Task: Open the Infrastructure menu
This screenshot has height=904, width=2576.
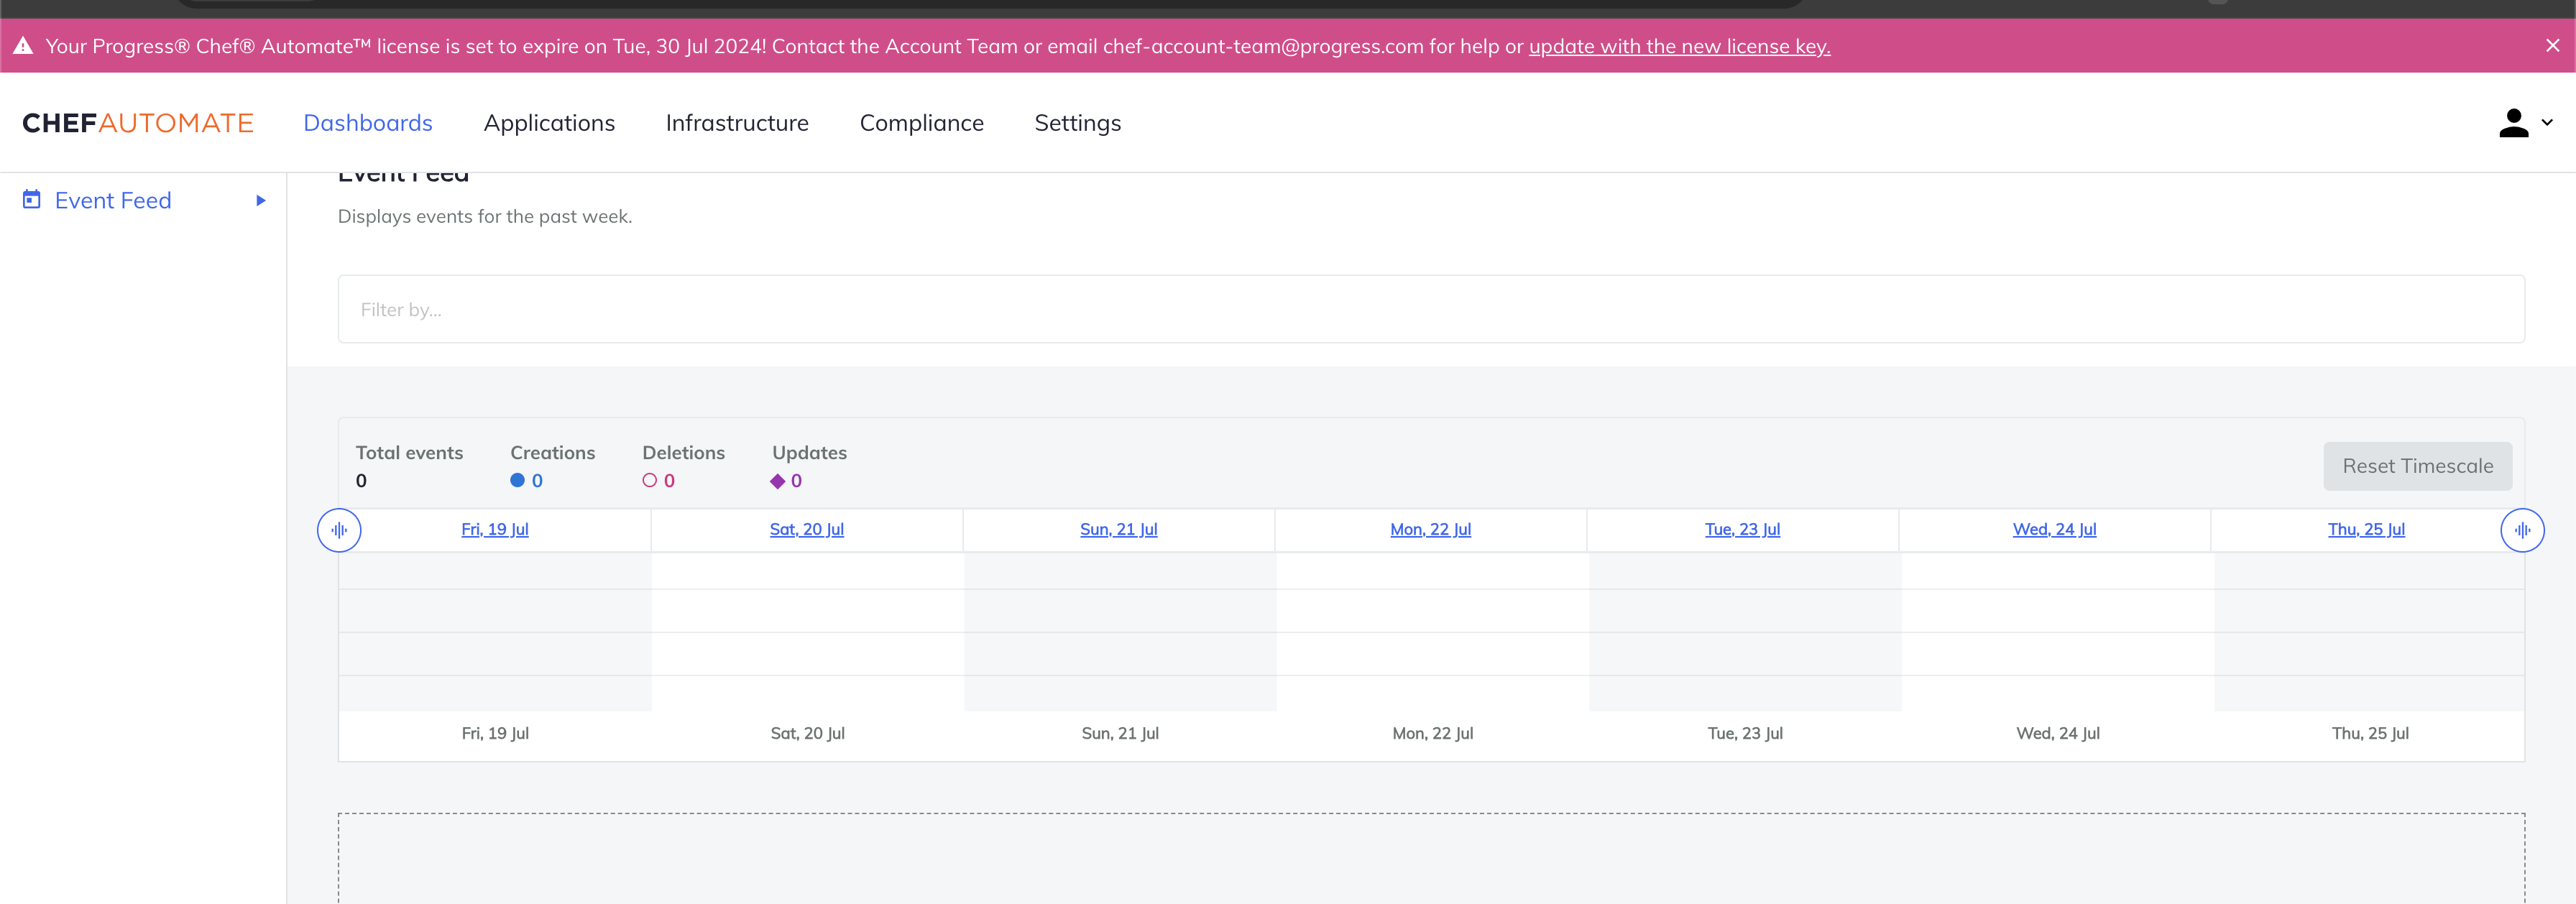Action: pyautogui.click(x=736, y=122)
